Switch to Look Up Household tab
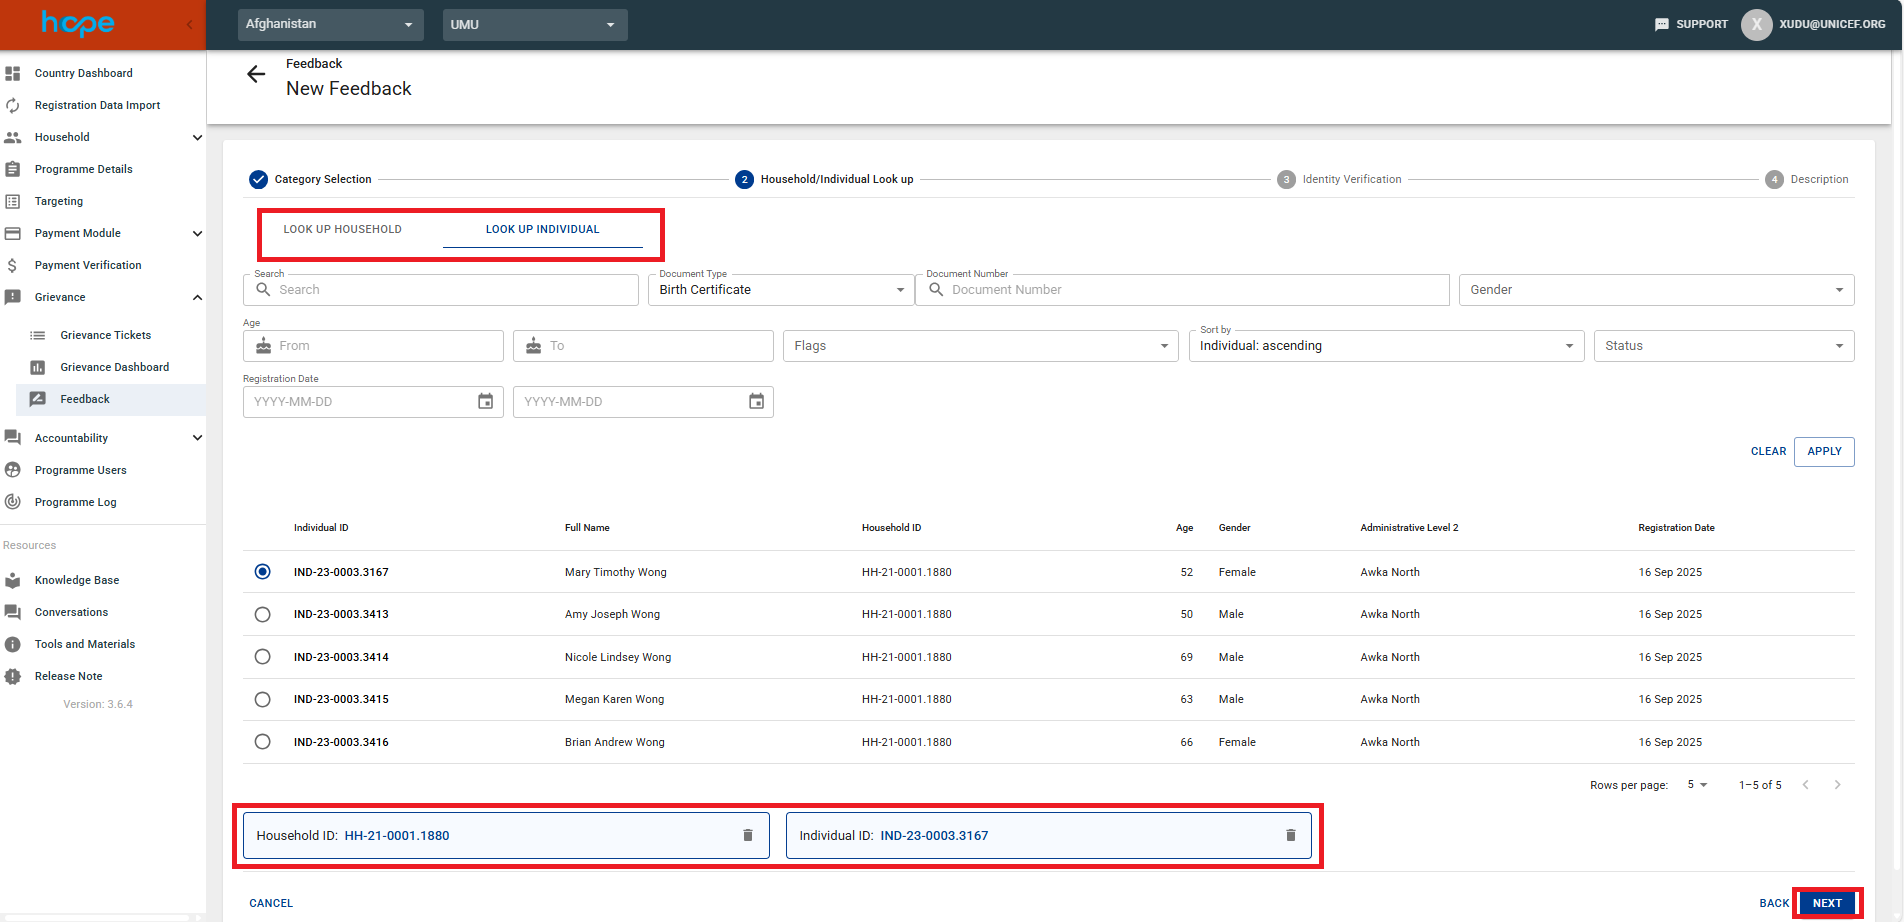The image size is (1904, 922). point(342,229)
